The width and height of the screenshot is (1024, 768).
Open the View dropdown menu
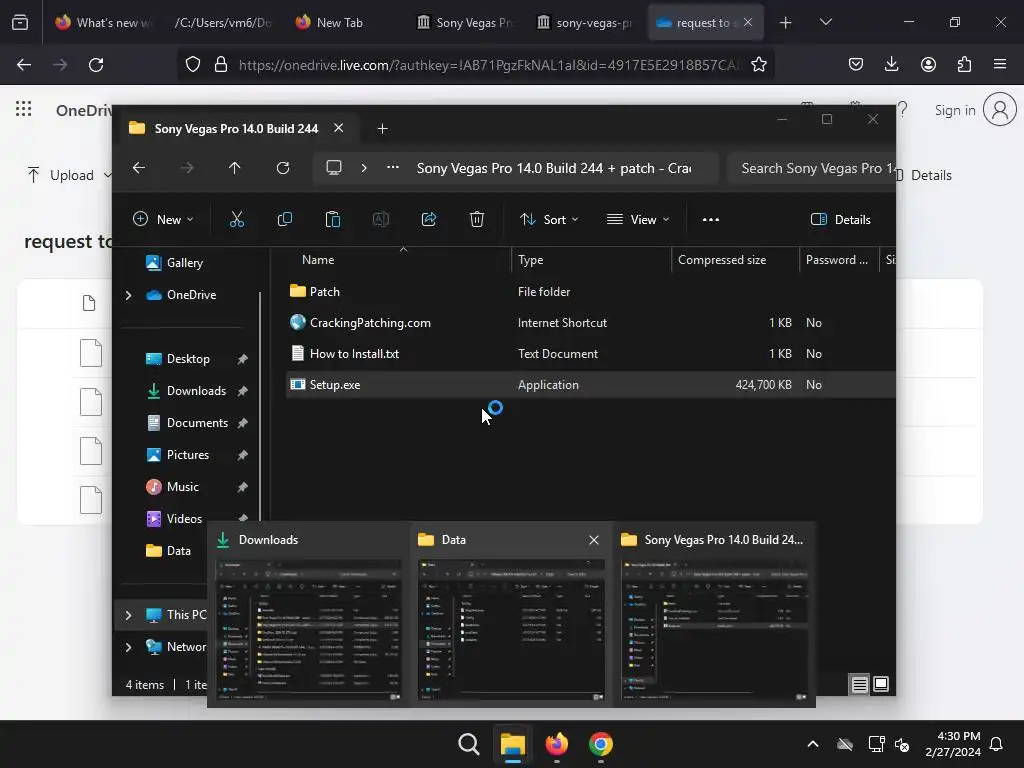(x=638, y=219)
